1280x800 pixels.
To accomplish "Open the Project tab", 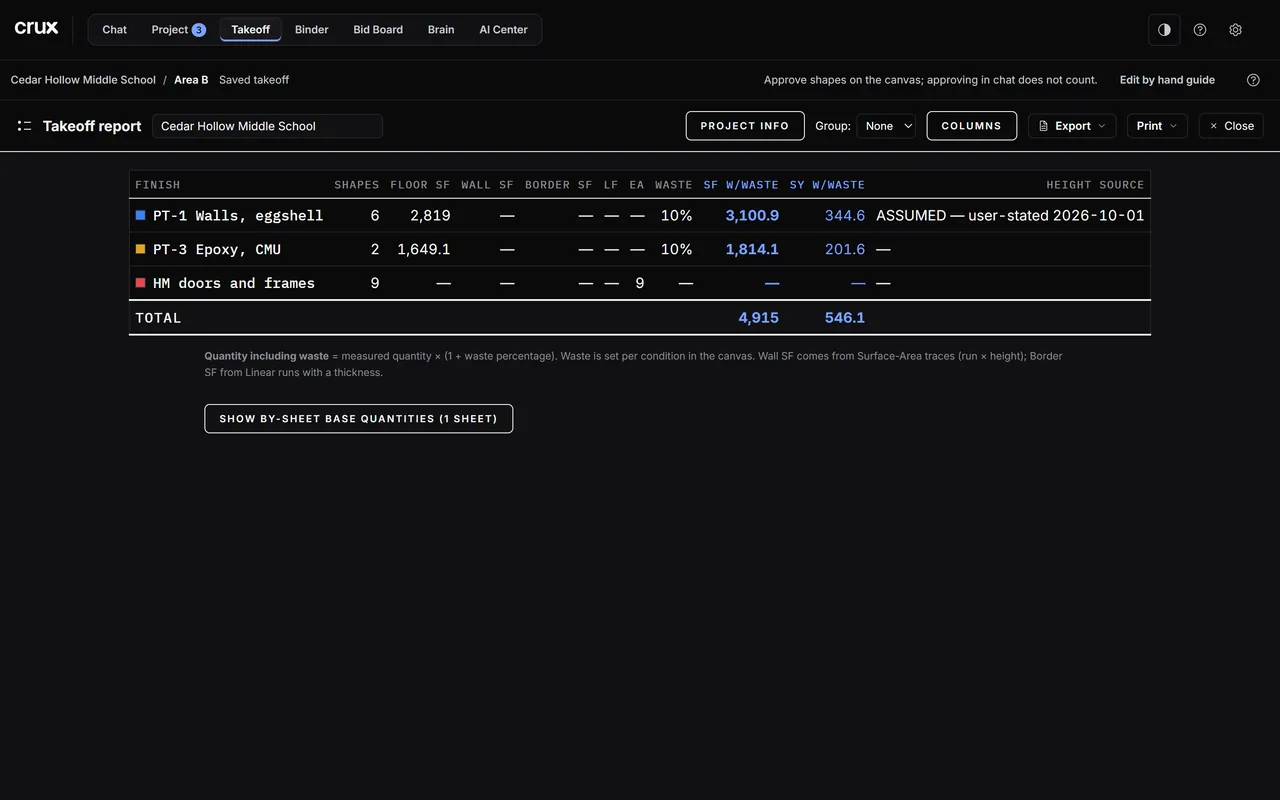I will (x=178, y=30).
